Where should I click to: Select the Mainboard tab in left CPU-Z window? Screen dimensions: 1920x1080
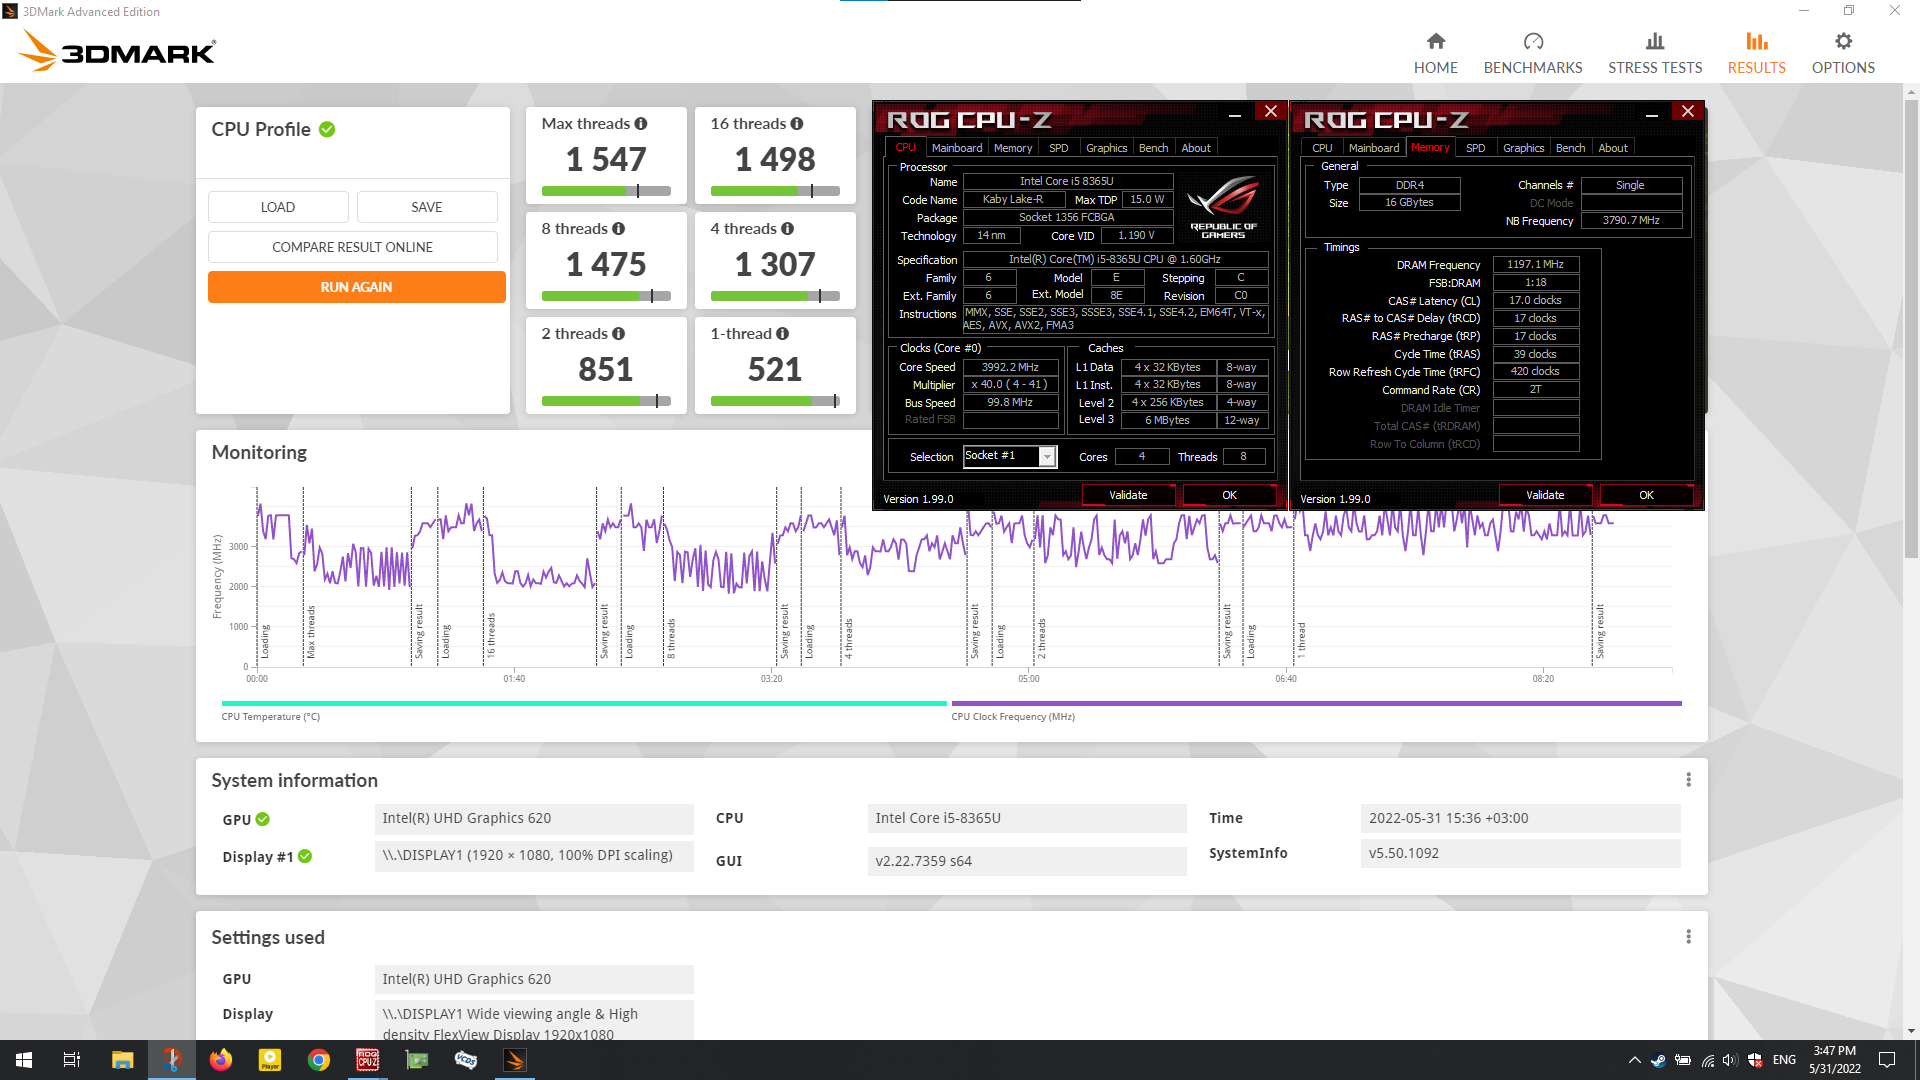coord(957,148)
